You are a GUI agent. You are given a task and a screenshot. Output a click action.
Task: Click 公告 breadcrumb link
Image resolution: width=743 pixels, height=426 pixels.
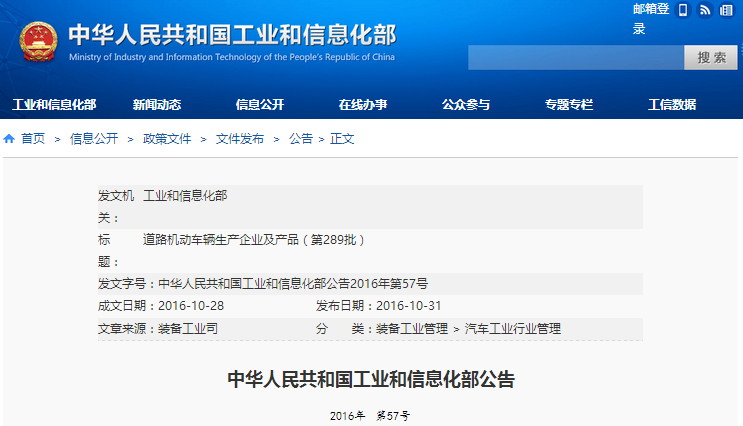(x=301, y=139)
